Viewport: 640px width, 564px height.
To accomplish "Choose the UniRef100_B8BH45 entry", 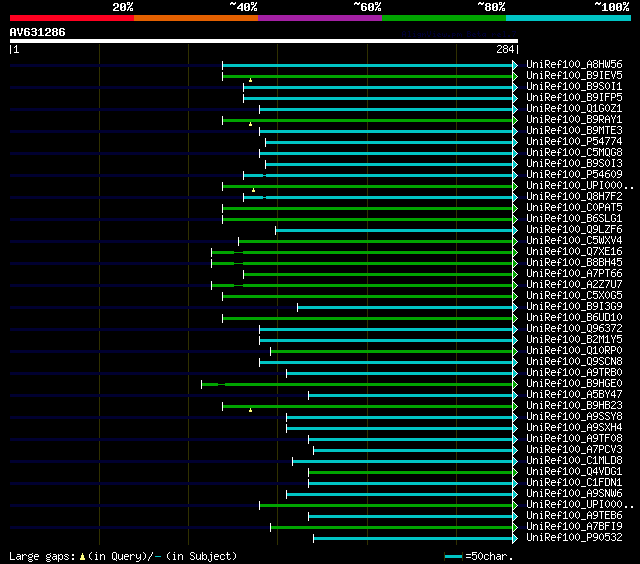I will (x=574, y=263).
